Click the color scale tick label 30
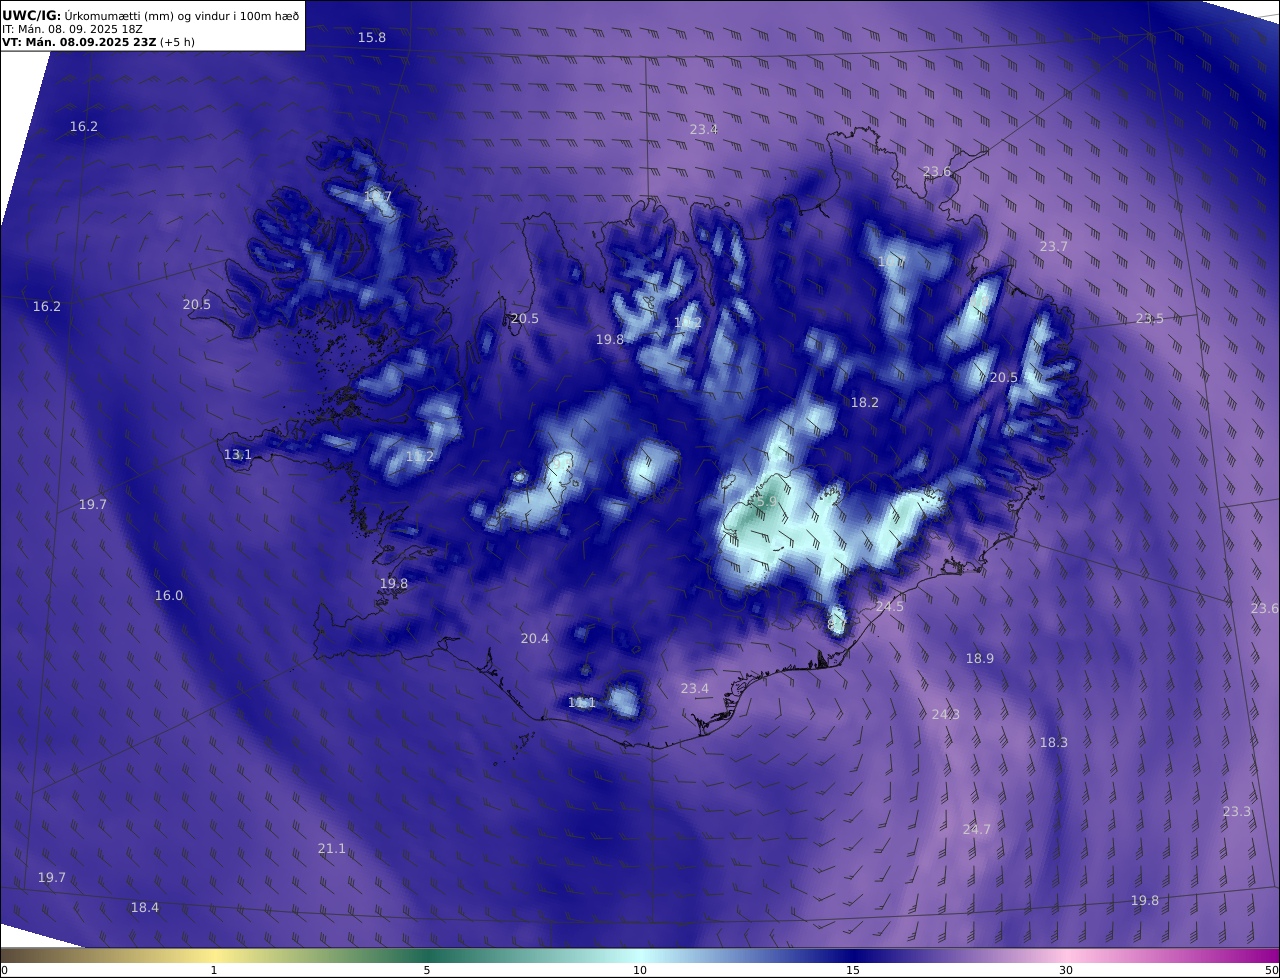This screenshot has width=1280, height=978. 1066,970
